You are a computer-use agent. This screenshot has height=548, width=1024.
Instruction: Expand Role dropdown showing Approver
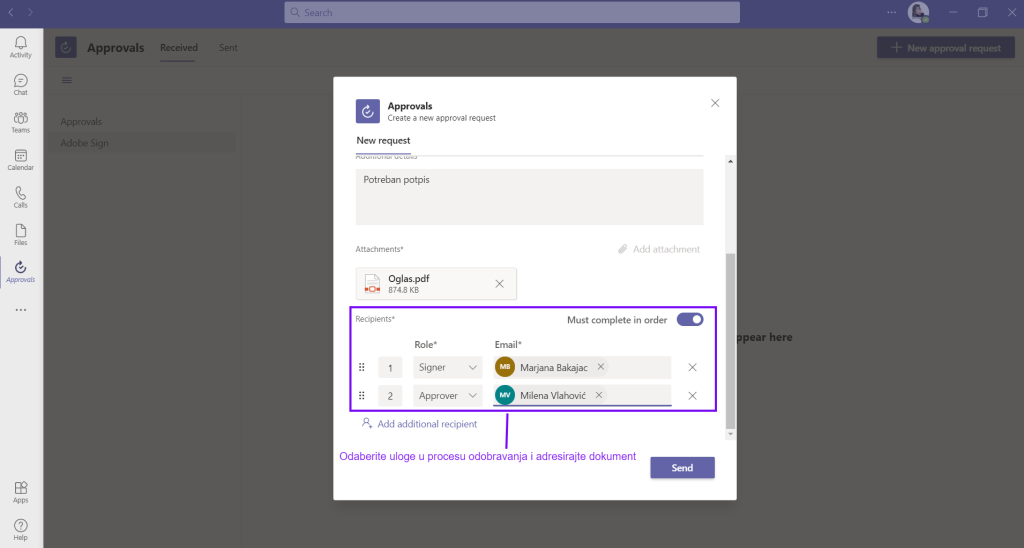tap(448, 396)
